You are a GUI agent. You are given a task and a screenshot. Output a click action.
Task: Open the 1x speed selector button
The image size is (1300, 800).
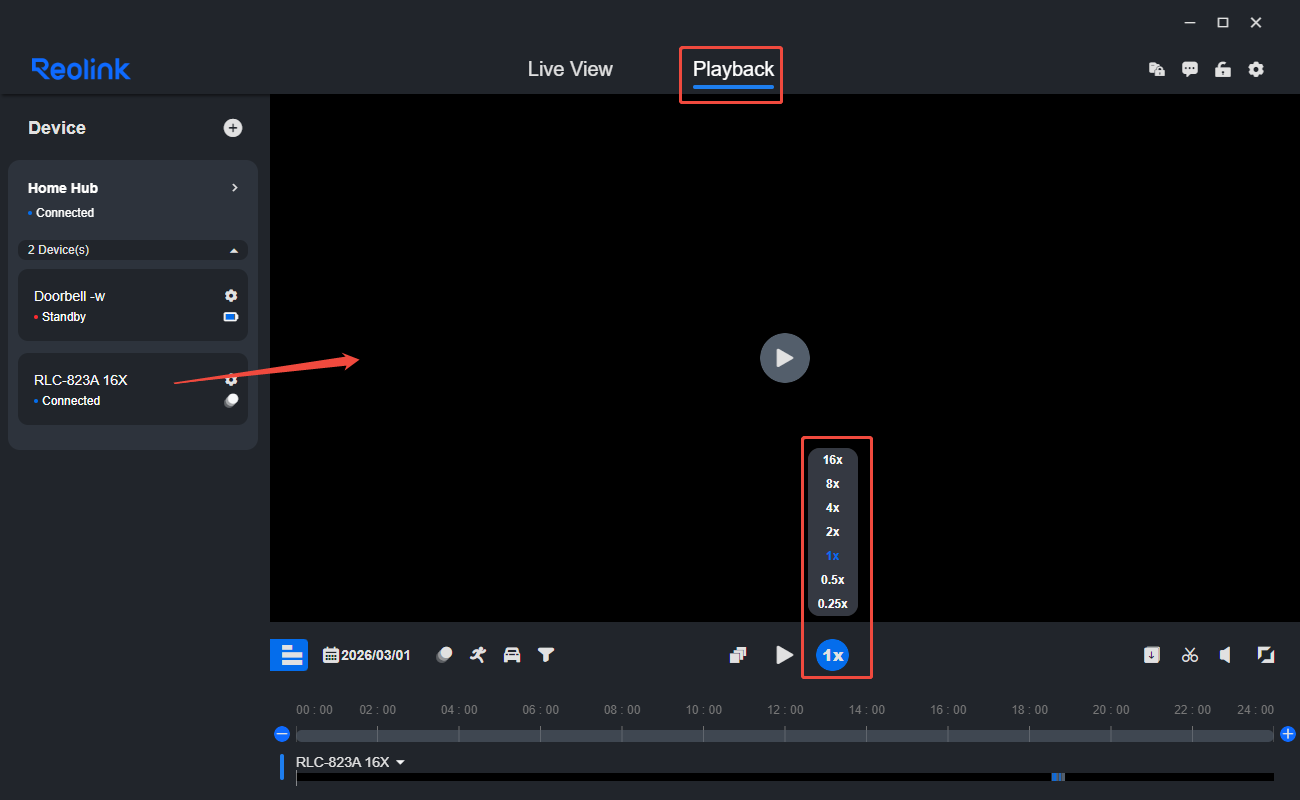[832, 656]
